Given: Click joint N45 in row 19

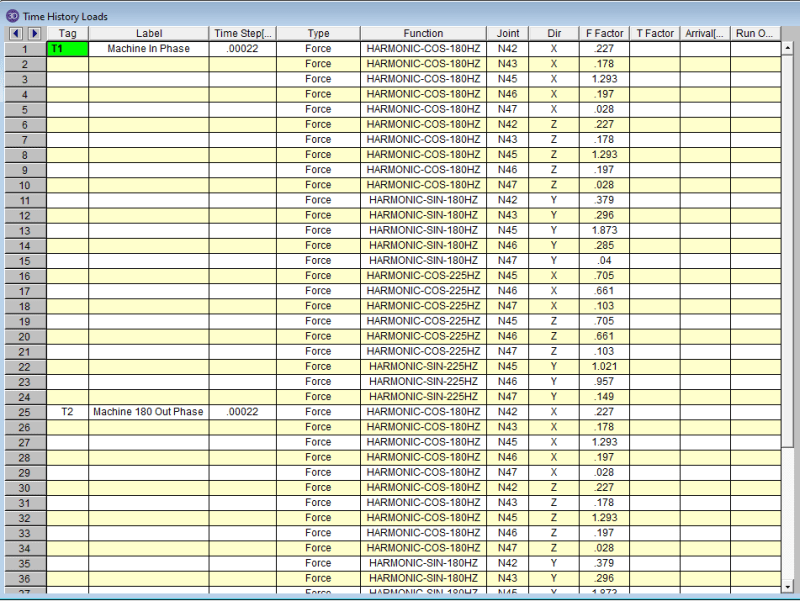Looking at the screenshot, I should click(508, 321).
